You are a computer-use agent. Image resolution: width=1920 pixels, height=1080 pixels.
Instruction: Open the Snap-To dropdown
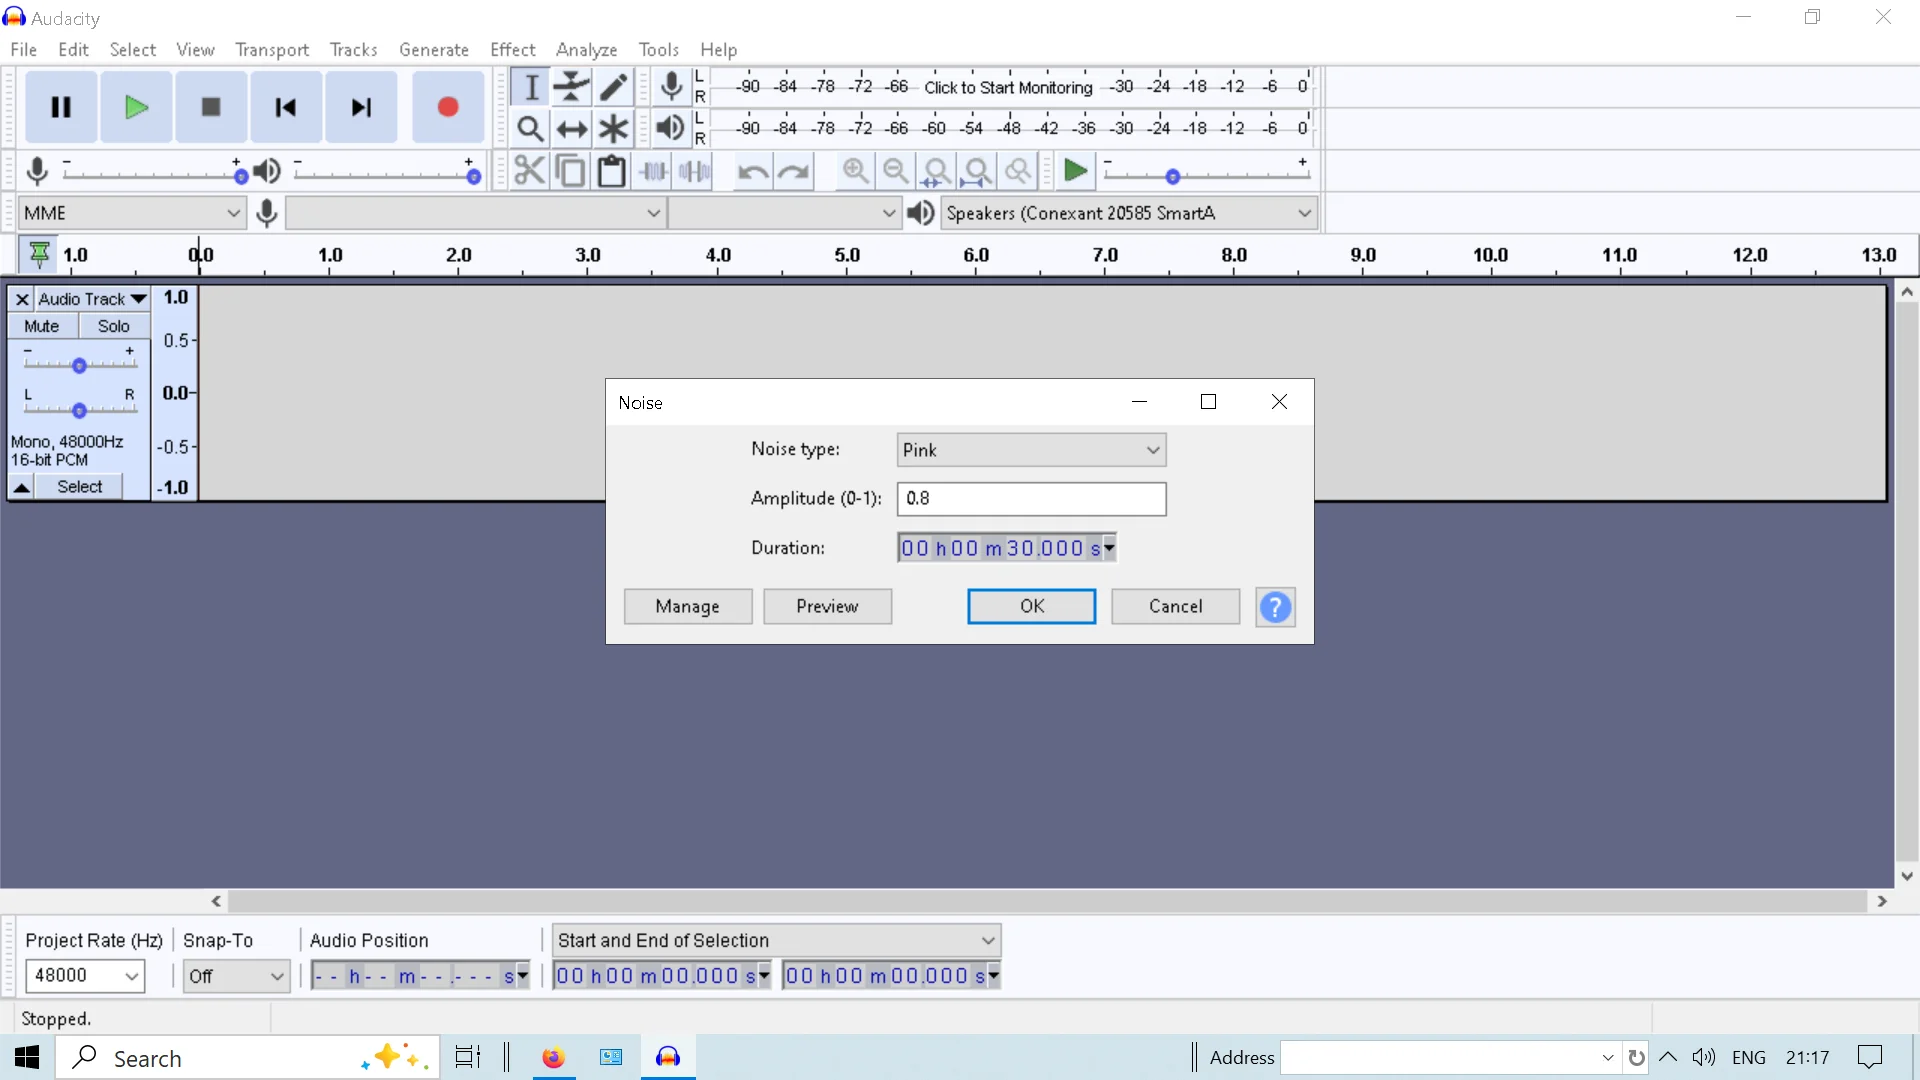point(236,976)
